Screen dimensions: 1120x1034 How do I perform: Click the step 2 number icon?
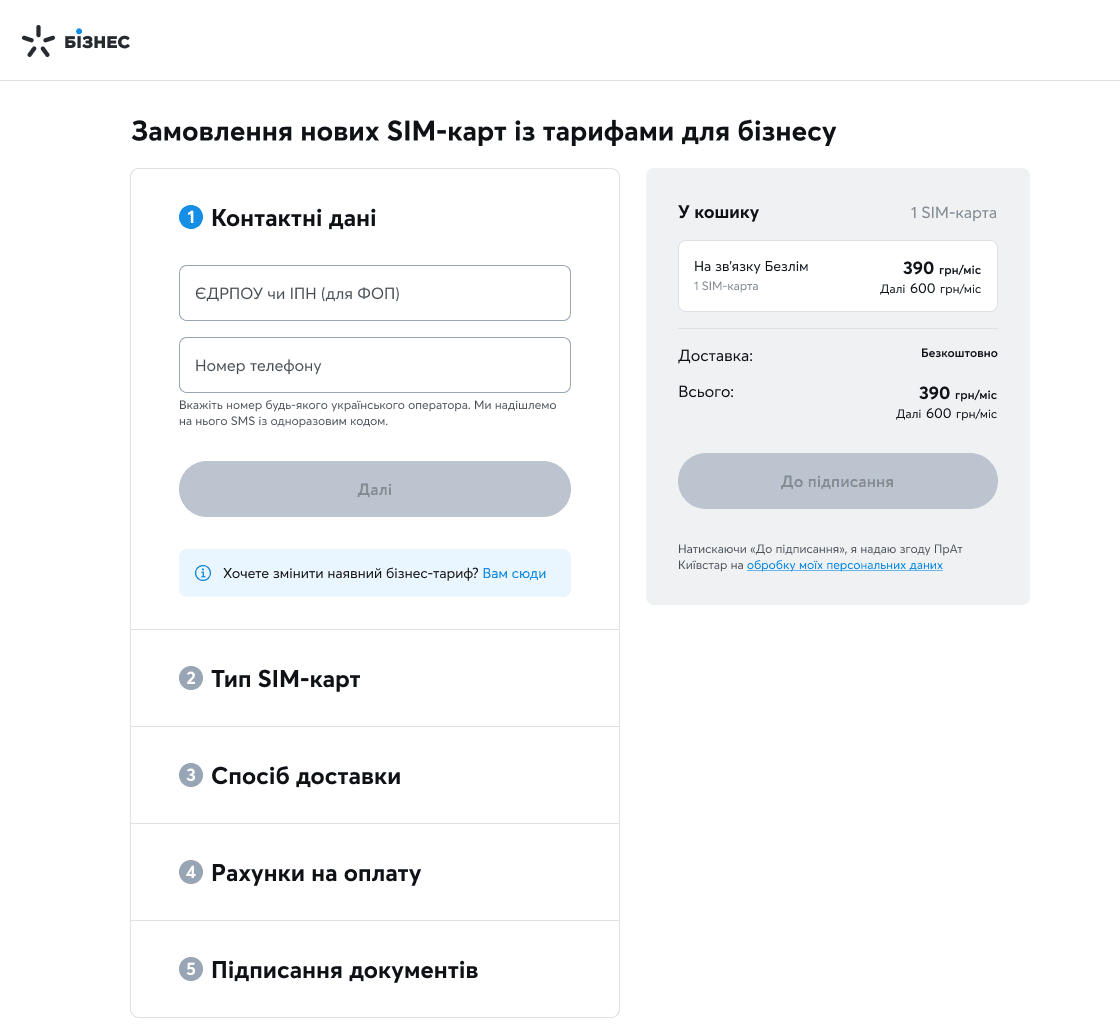[x=191, y=678]
